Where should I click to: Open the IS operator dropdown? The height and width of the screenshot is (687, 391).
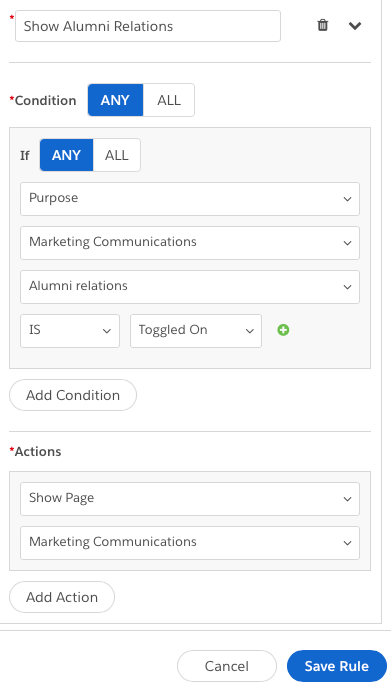tap(70, 331)
